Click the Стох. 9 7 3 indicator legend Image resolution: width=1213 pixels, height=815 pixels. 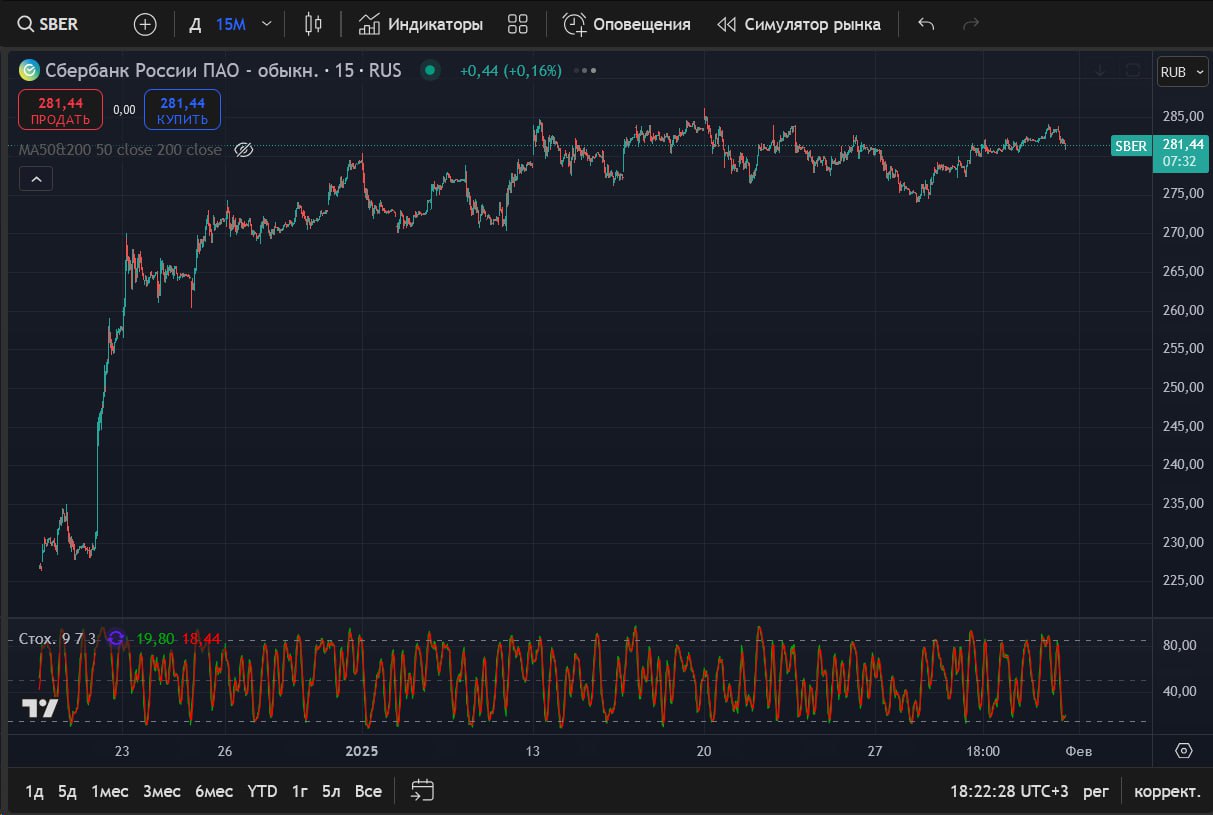click(x=58, y=638)
